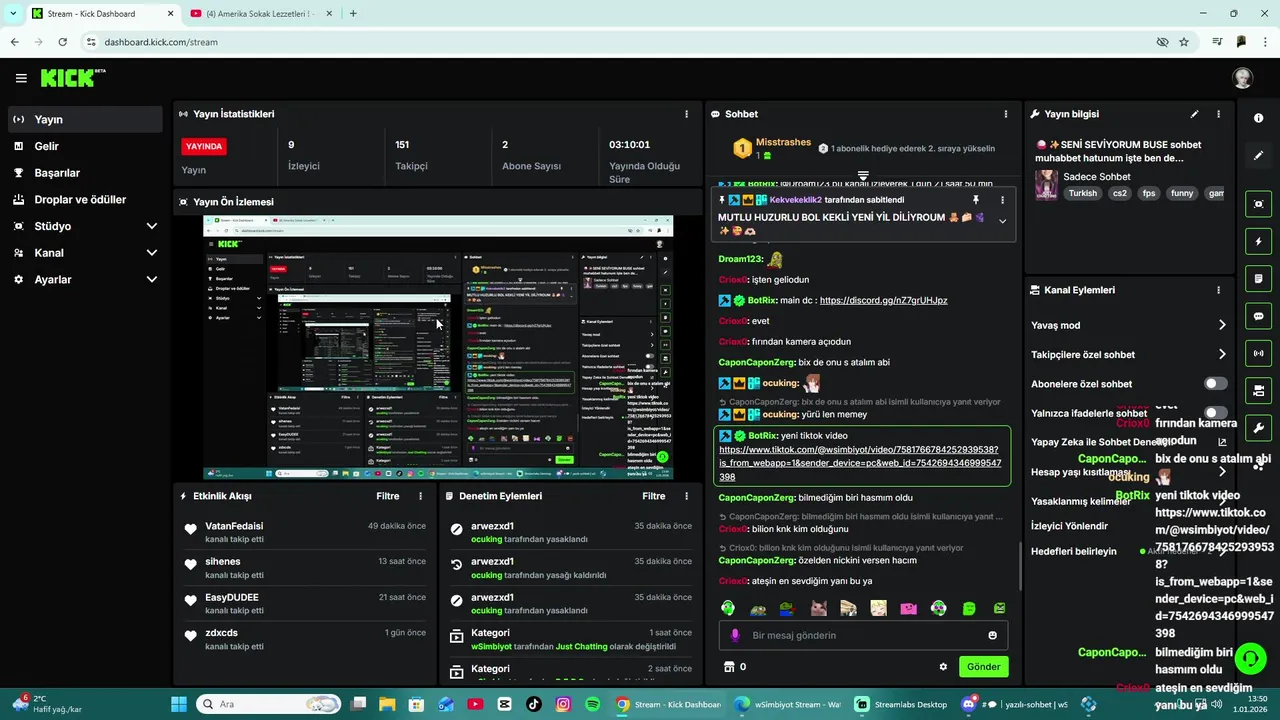This screenshot has height=720, width=1280.
Task: Open the hamburger menu beside Kick logo
Action: pos(21,78)
